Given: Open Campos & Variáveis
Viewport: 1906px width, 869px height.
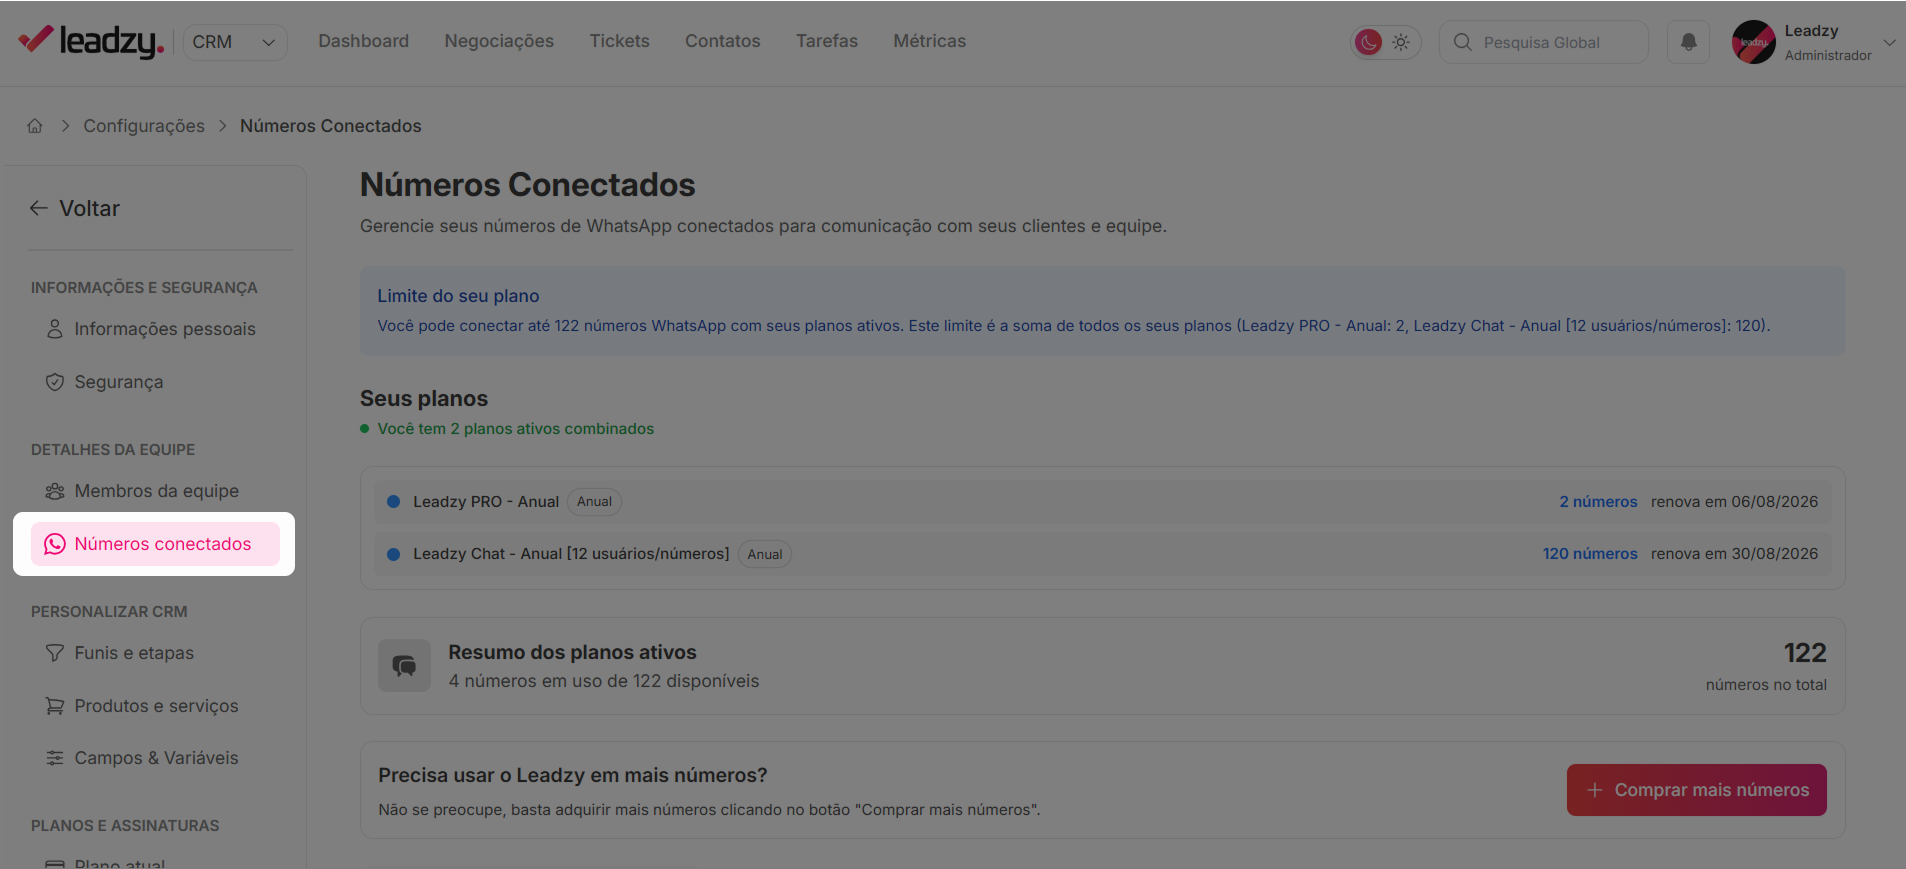Looking at the screenshot, I should click(x=155, y=758).
